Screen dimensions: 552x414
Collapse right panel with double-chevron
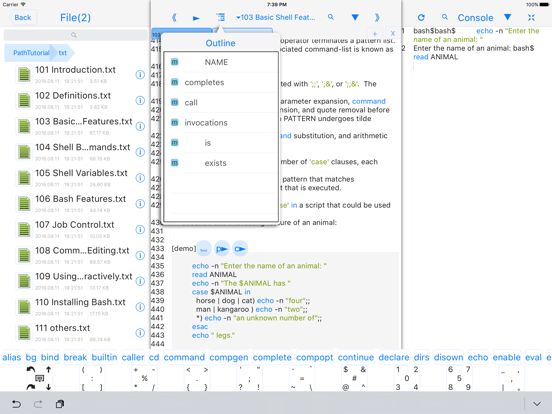377,18
